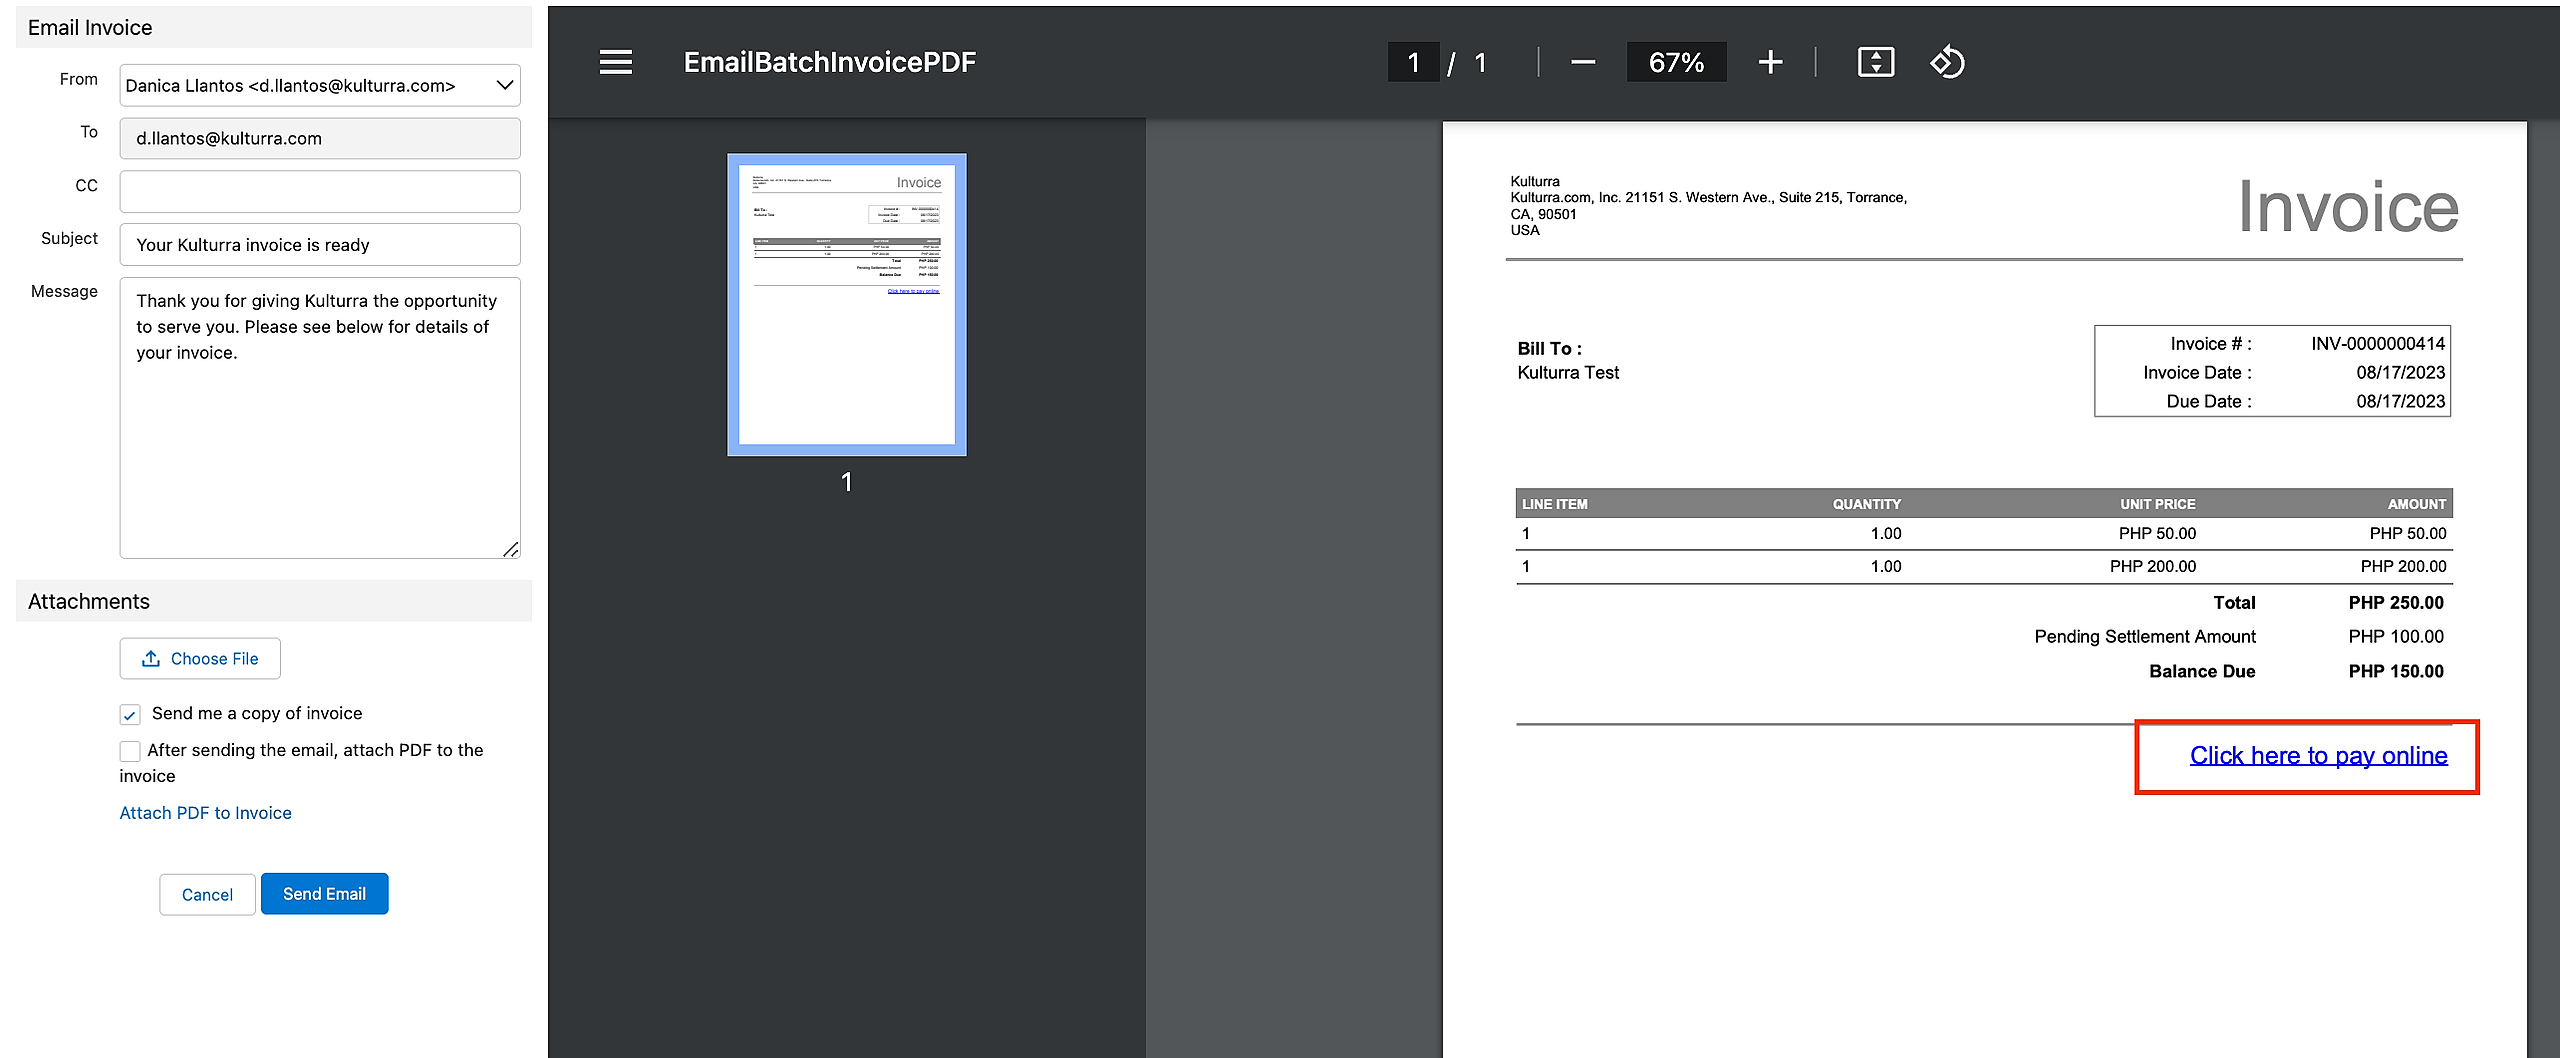The height and width of the screenshot is (1058, 2560).
Task: Click the UNIT PRICE column header
Action: coord(2157,504)
